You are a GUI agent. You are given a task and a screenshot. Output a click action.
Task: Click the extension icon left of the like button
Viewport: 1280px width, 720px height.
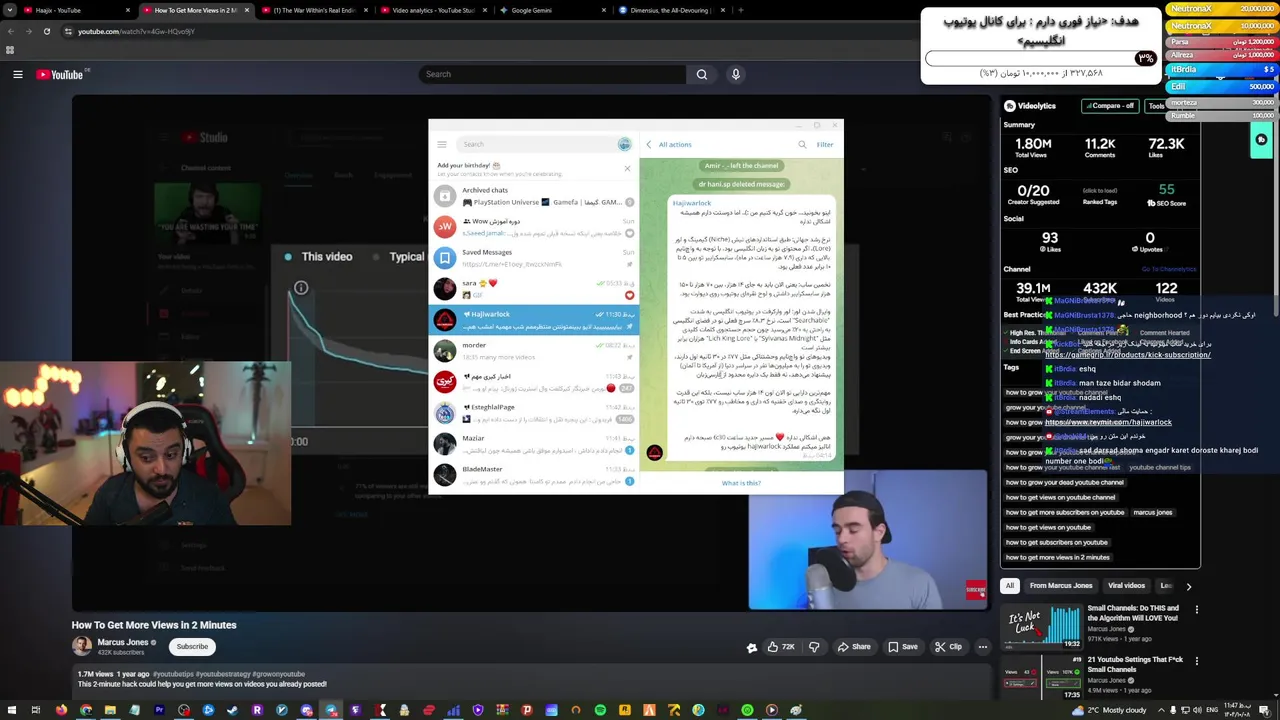point(752,647)
